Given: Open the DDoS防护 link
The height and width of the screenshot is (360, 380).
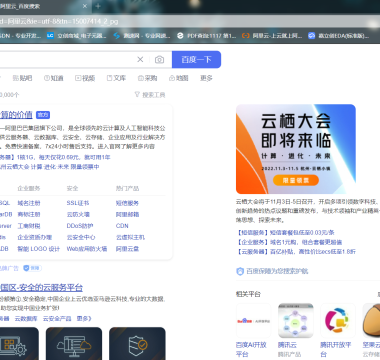Looking at the screenshot, I should [x=80, y=226].
